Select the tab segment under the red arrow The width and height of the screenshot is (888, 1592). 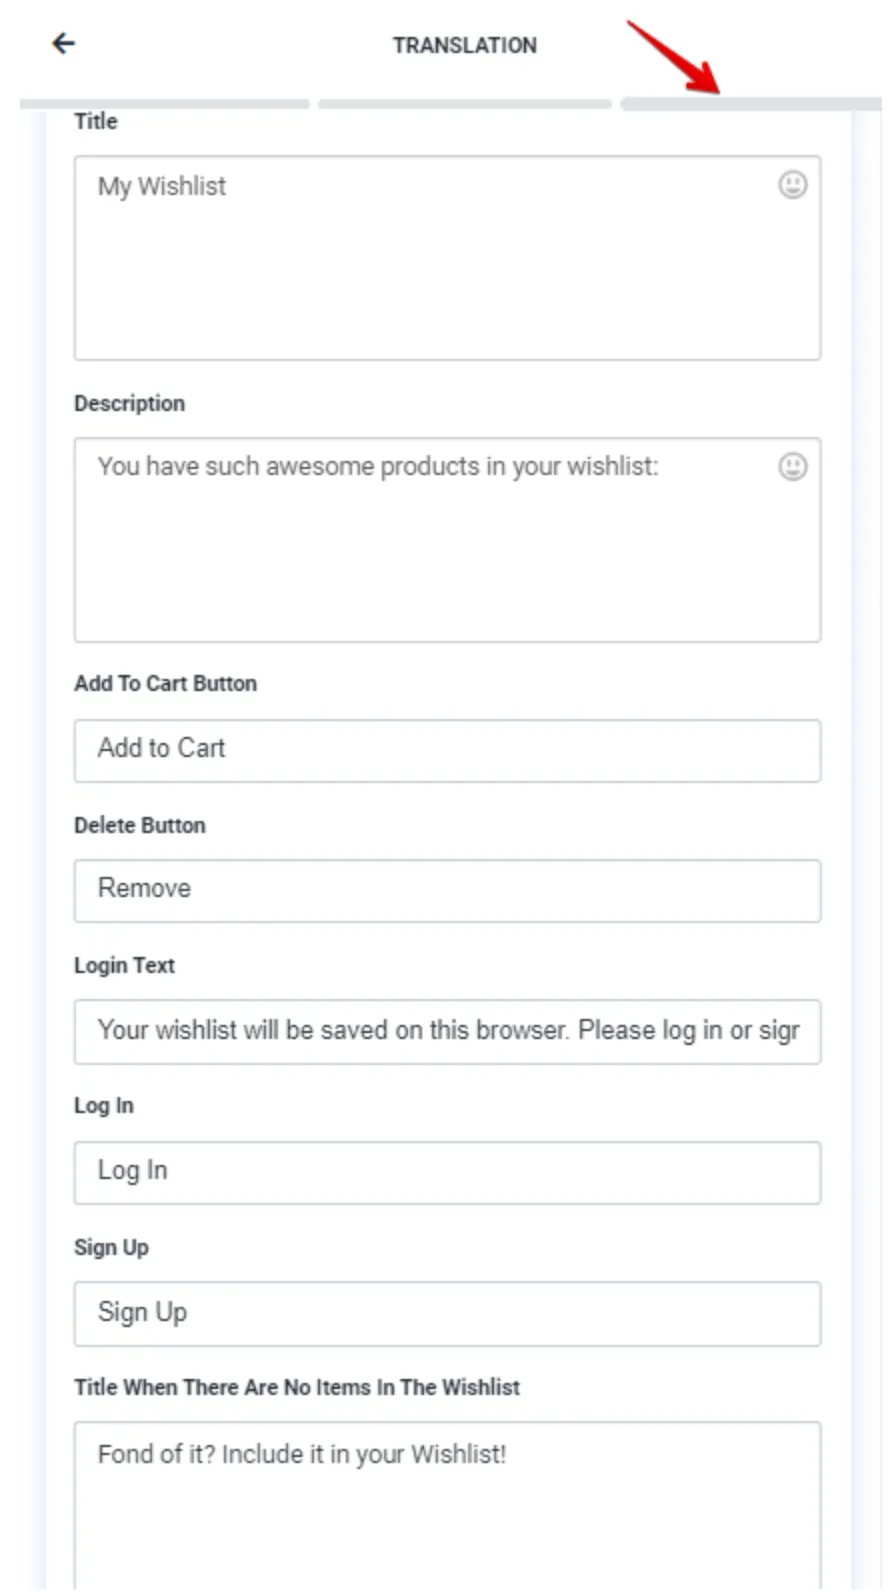(750, 104)
